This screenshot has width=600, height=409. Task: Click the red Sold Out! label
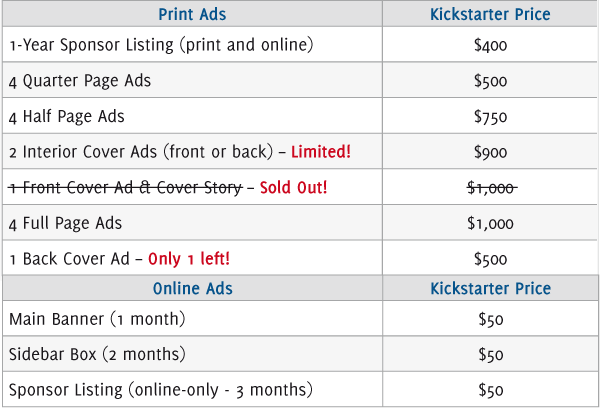(293, 187)
